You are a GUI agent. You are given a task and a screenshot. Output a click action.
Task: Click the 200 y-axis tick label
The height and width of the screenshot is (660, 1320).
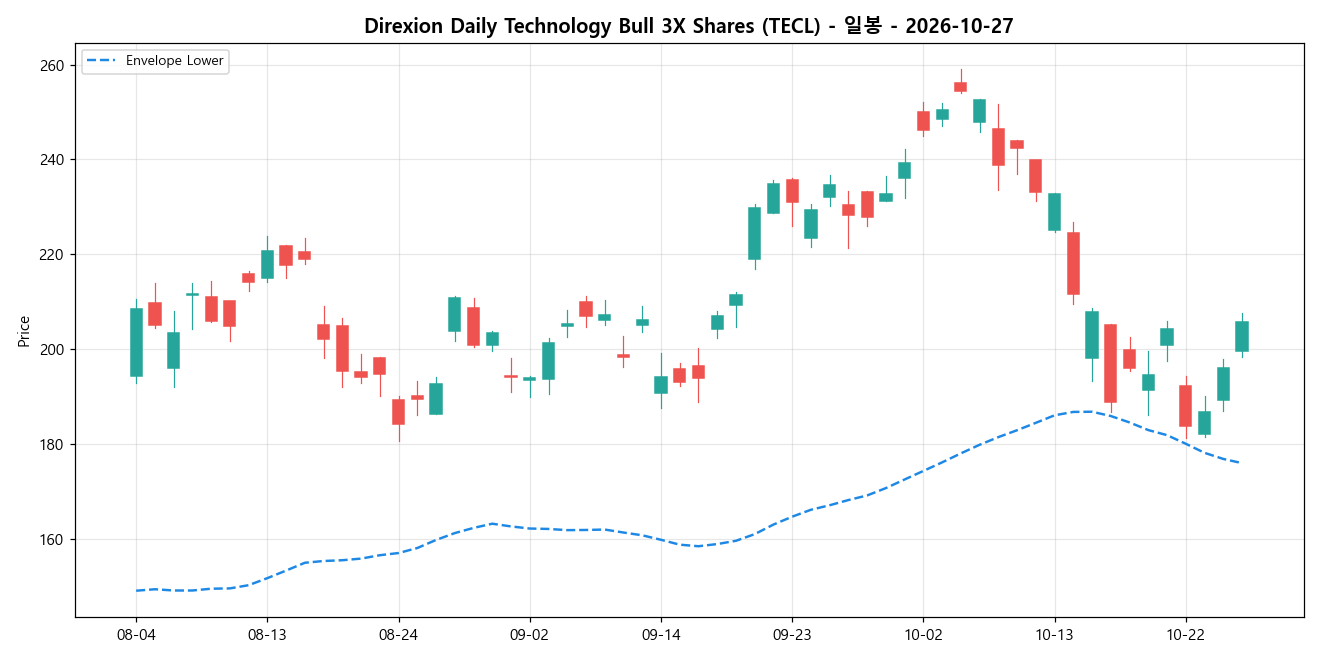click(x=50, y=350)
